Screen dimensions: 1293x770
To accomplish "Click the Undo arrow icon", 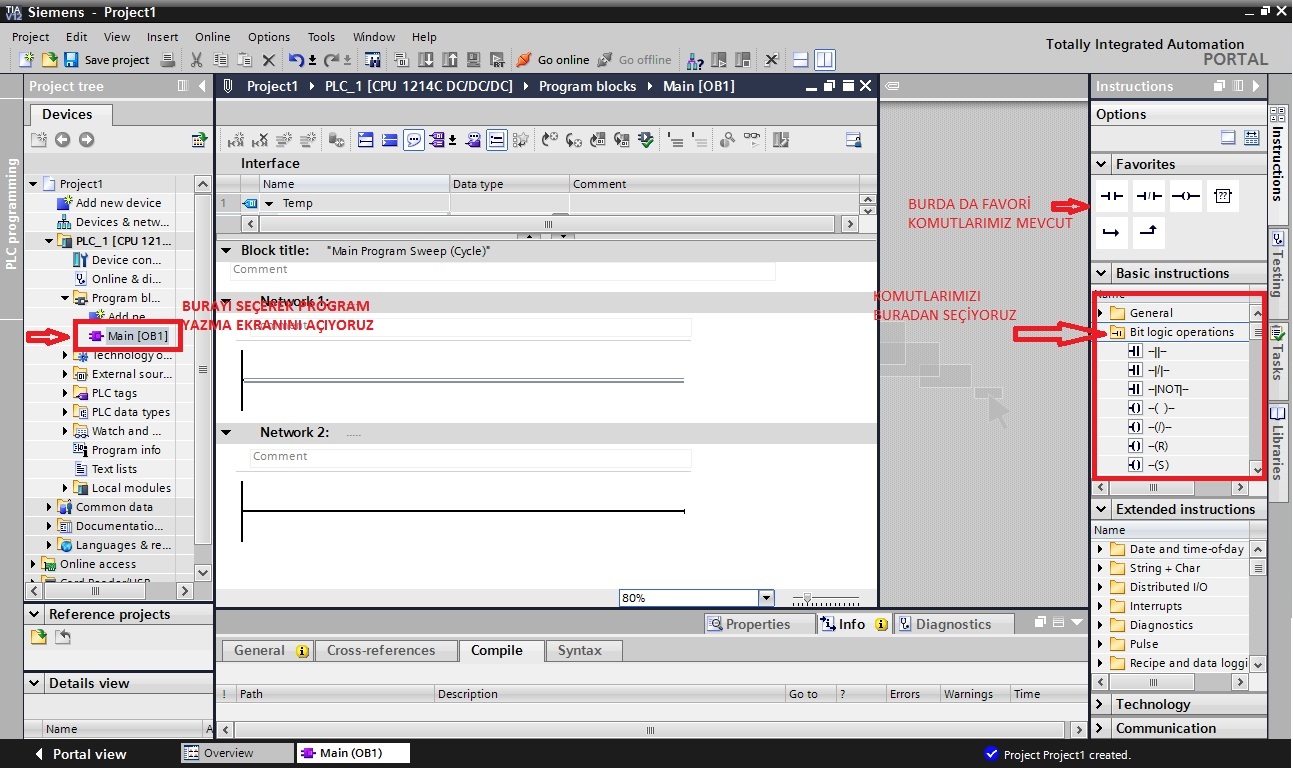I will (296, 60).
